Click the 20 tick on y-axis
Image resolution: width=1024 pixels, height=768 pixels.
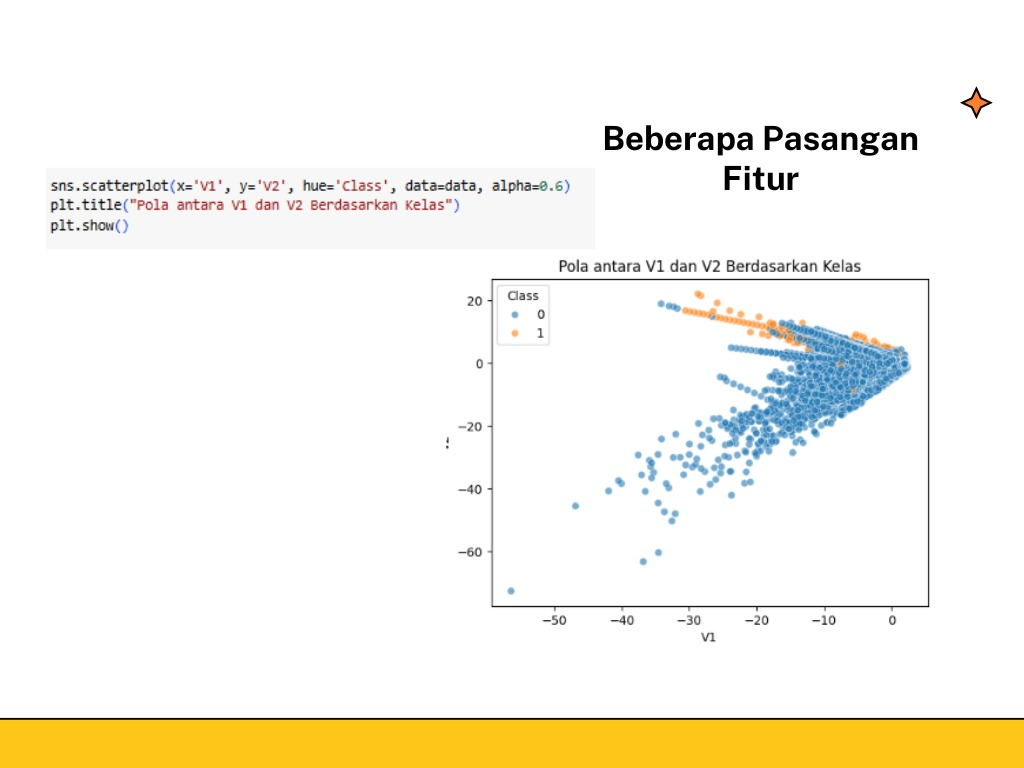(476, 301)
